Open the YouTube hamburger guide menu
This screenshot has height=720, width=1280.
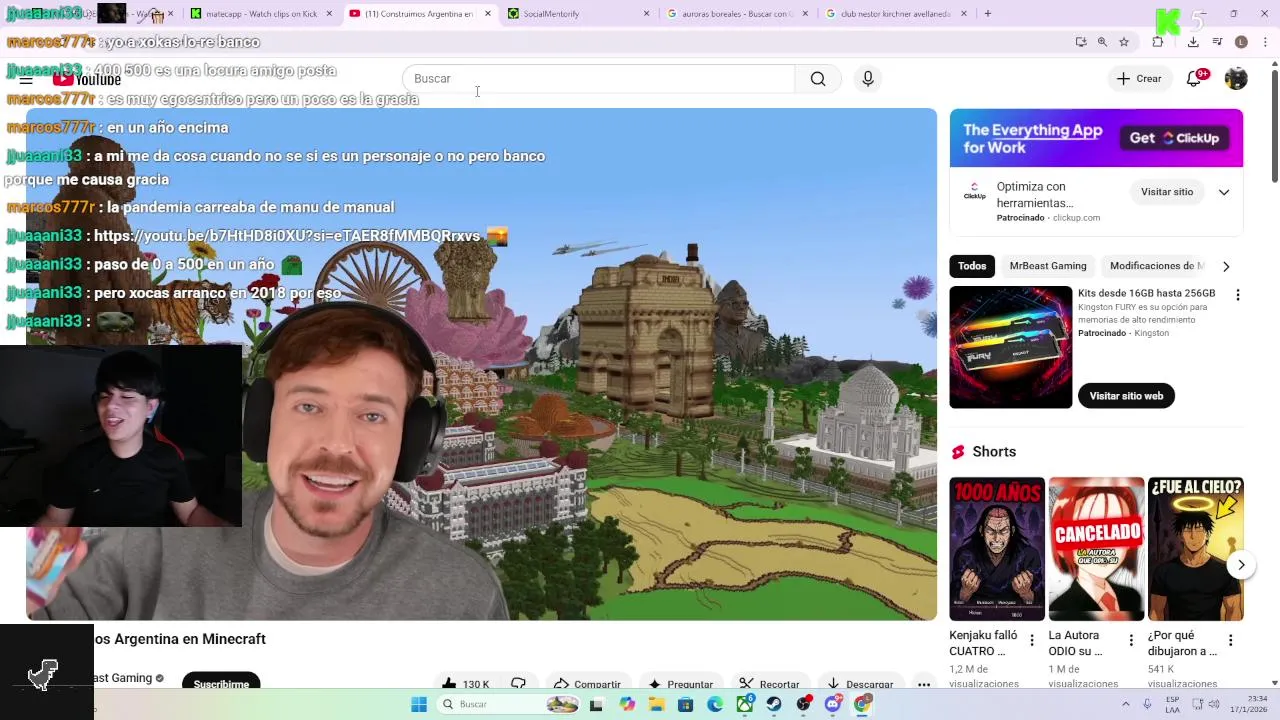click(x=26, y=79)
